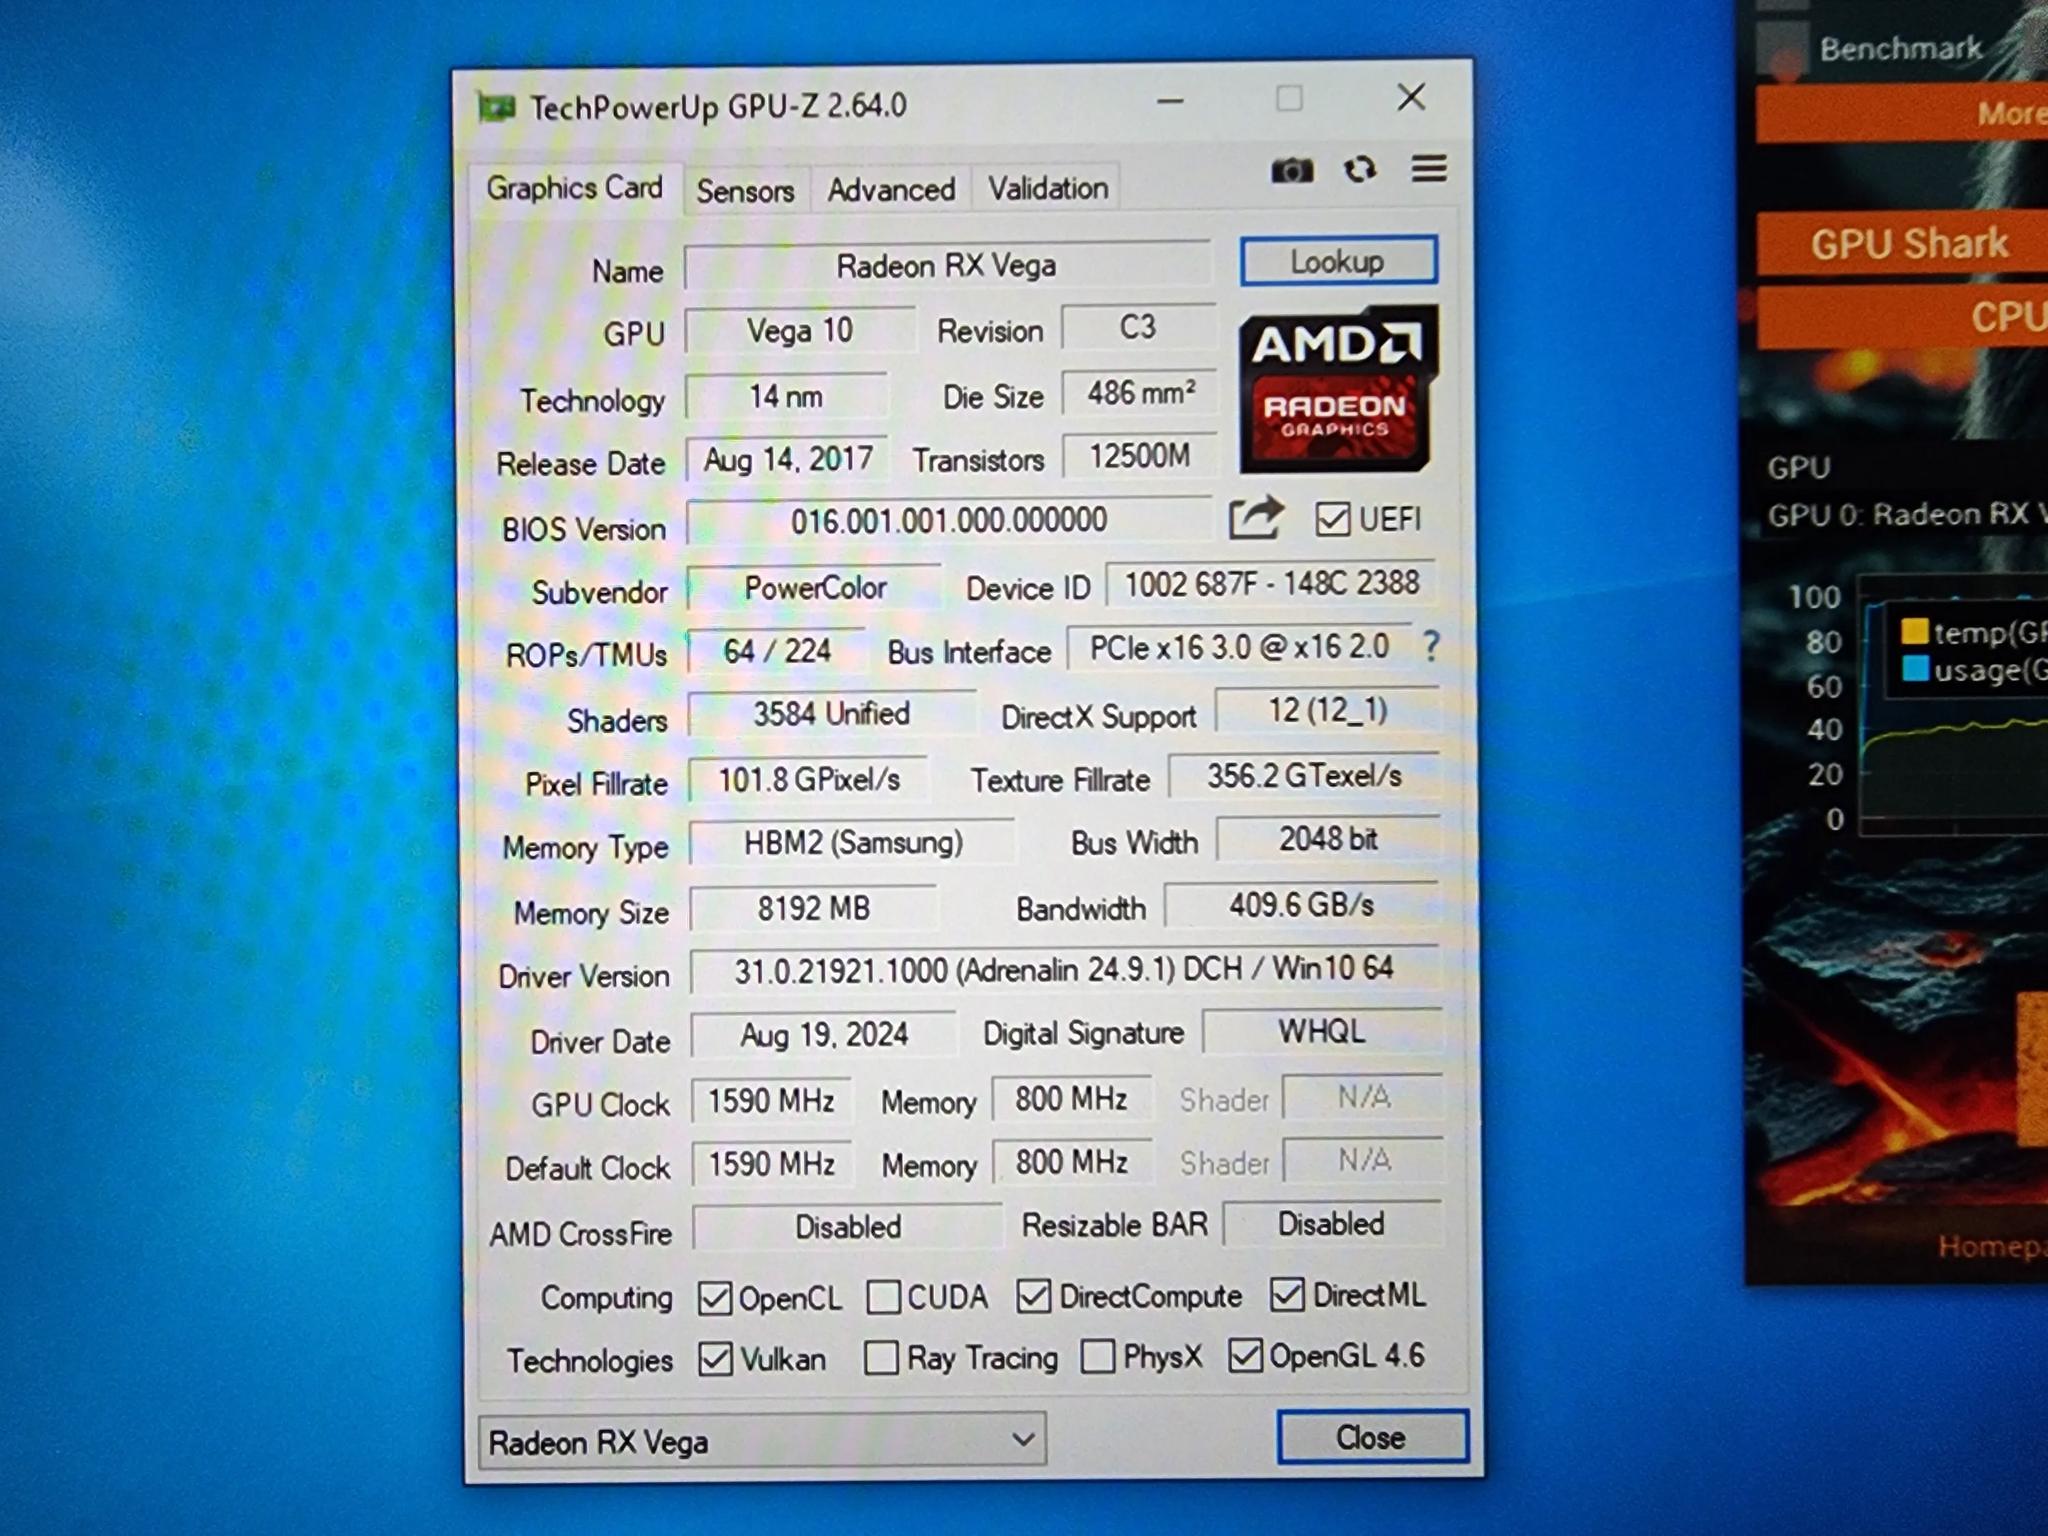Click the bus interface question mark icon
Screen dimensions: 2048x1536
[1431, 646]
